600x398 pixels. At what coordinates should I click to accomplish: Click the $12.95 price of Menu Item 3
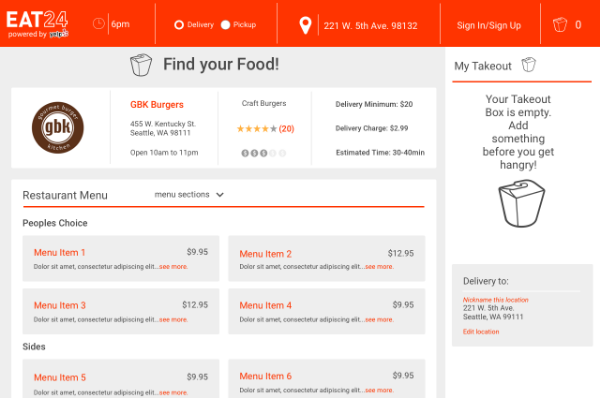(x=195, y=305)
